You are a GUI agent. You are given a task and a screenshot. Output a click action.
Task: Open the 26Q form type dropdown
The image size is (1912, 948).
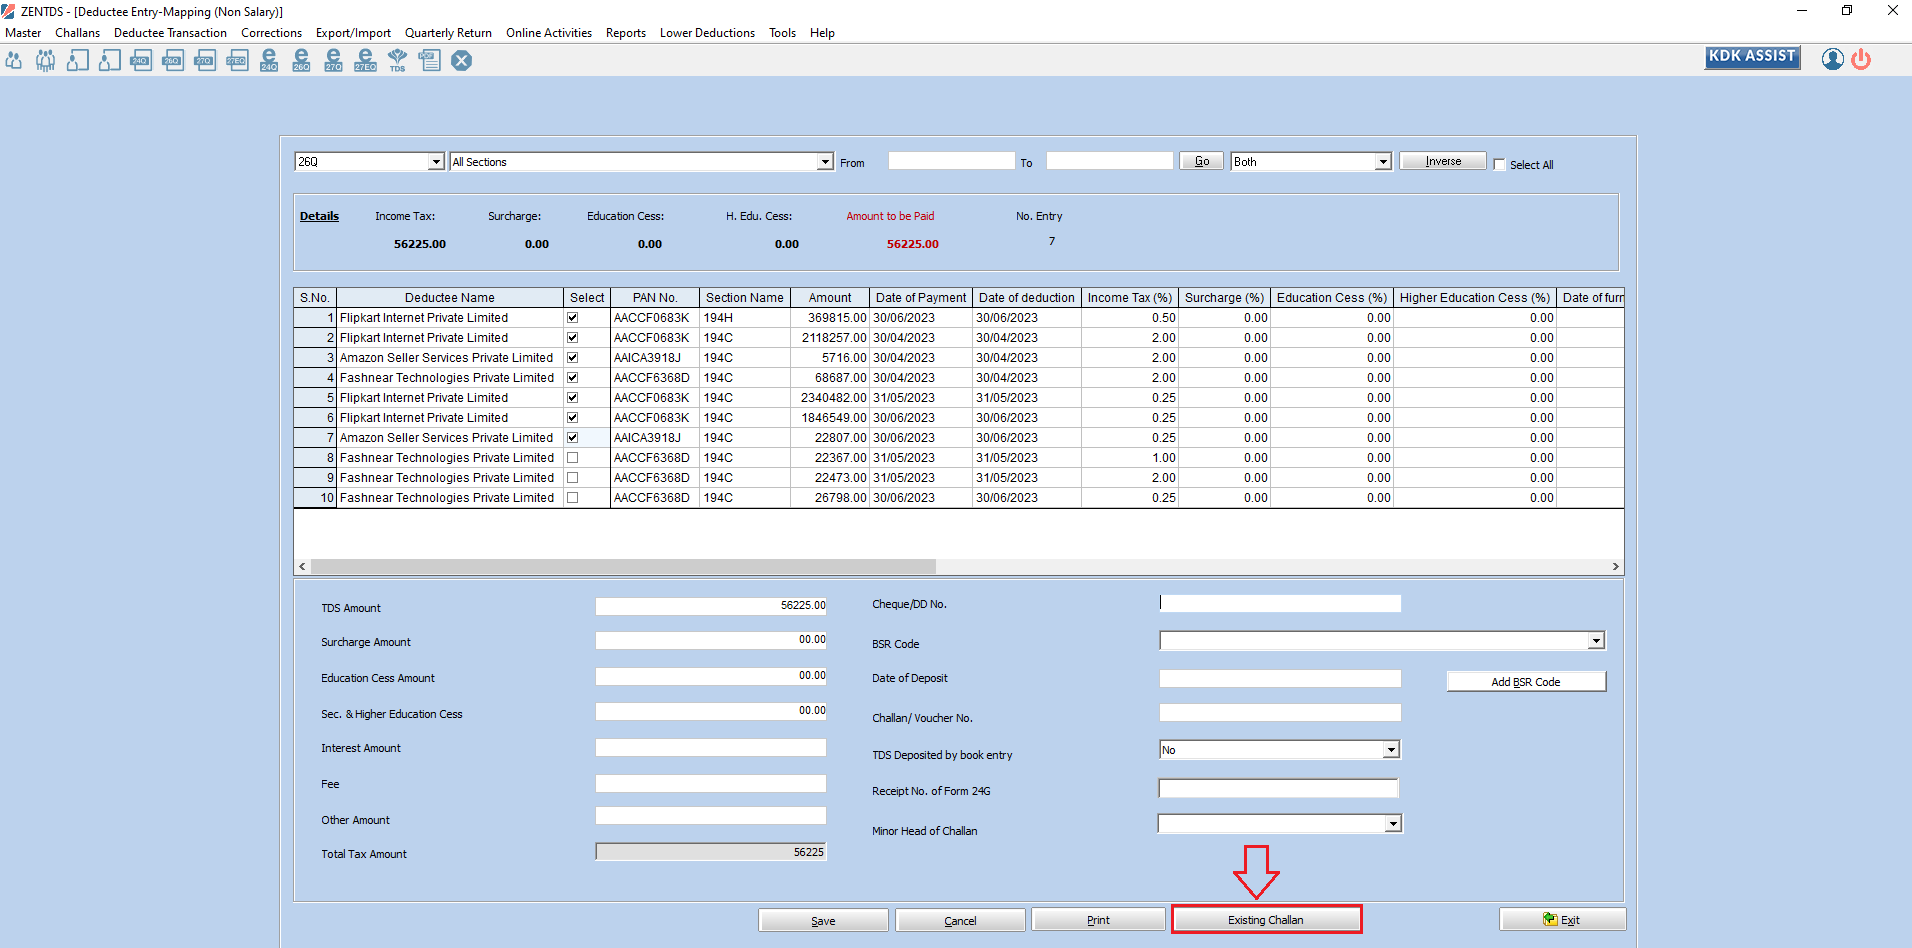pyautogui.click(x=436, y=162)
